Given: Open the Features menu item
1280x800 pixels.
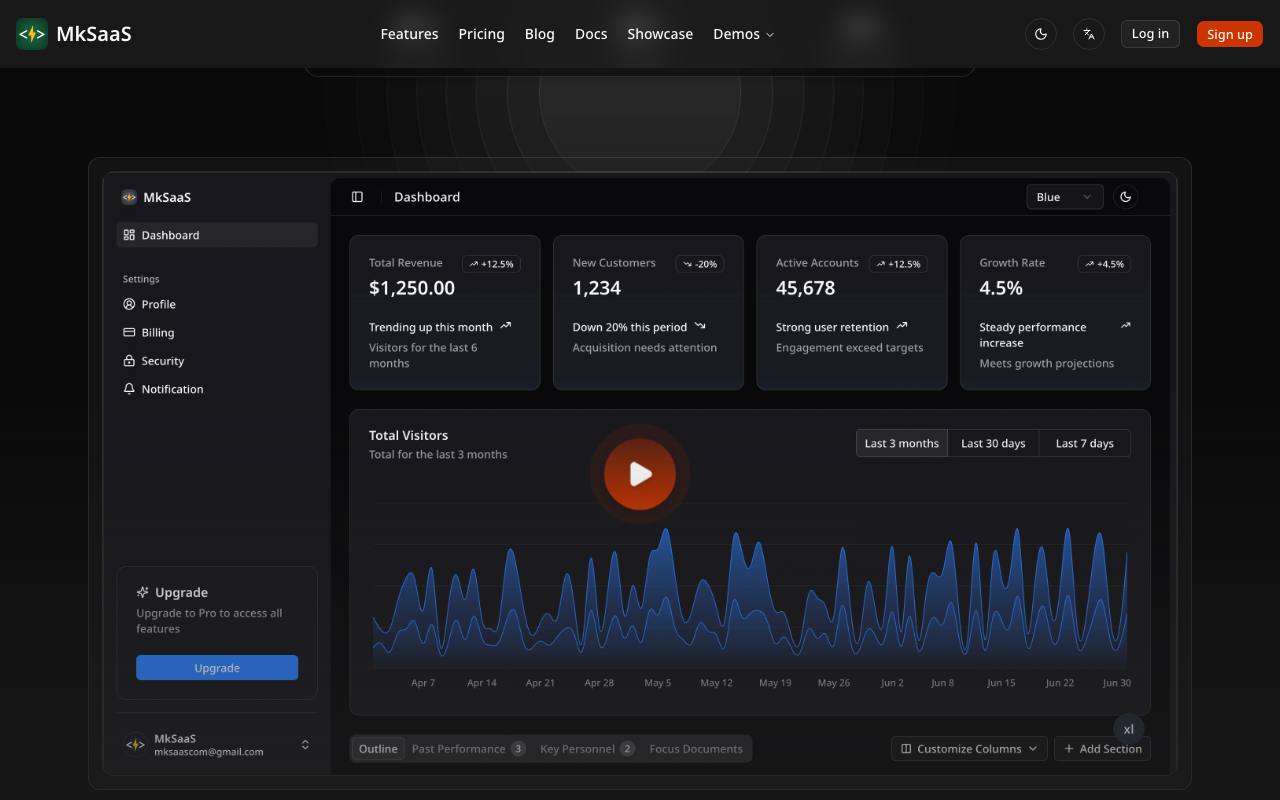Looking at the screenshot, I should tap(409, 34).
